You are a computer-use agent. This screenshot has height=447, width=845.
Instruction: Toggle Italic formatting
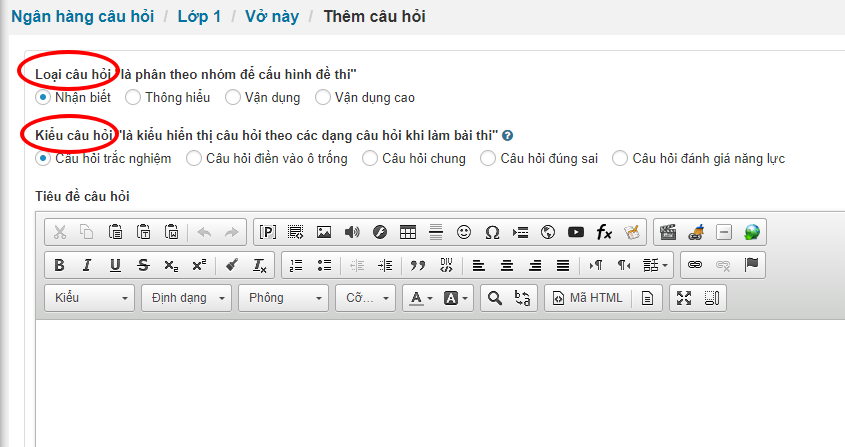point(87,265)
